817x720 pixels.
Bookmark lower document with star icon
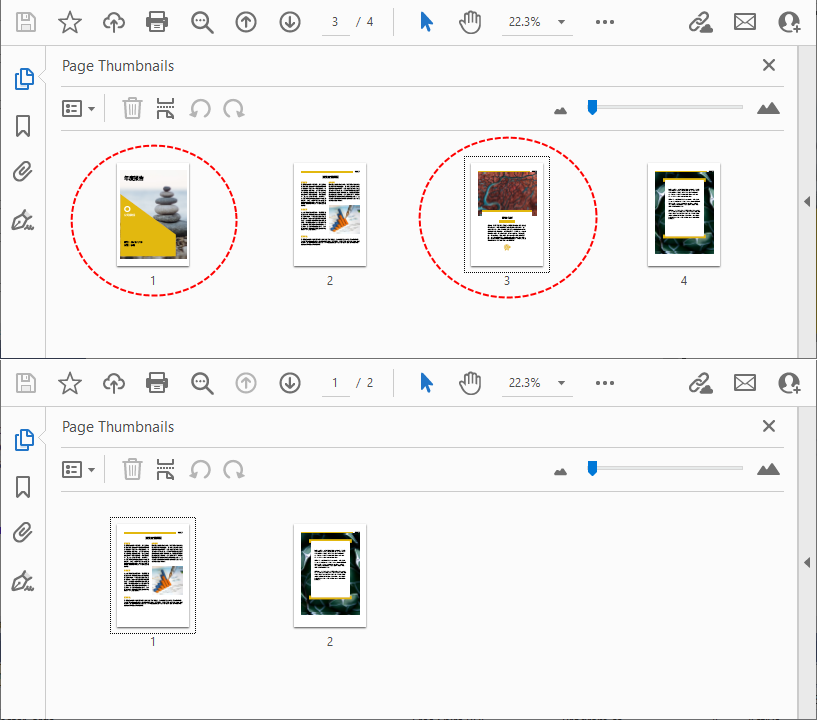coord(70,383)
